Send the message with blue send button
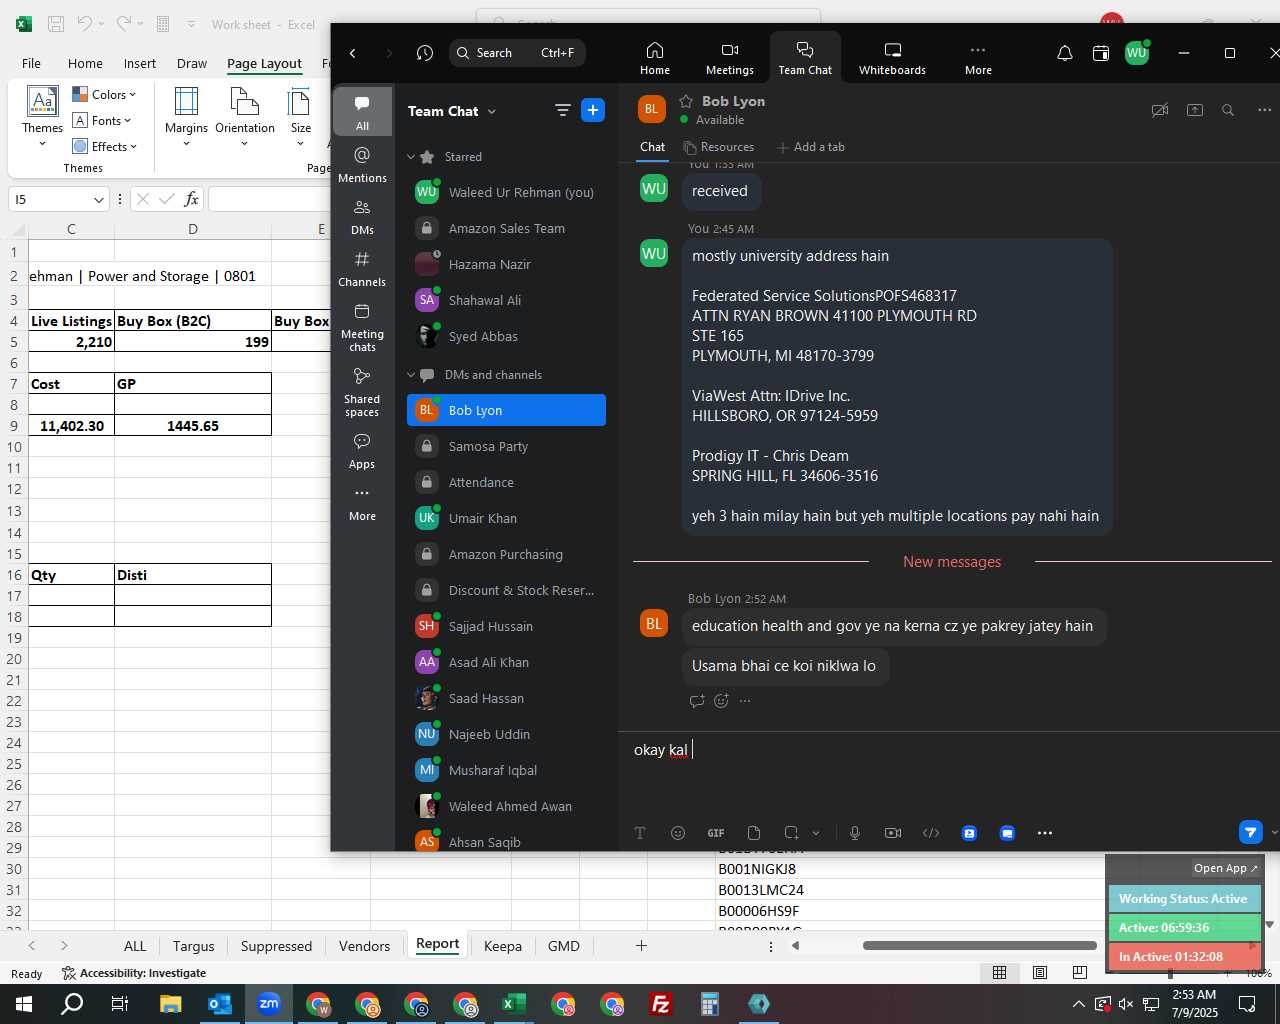 tap(1250, 832)
